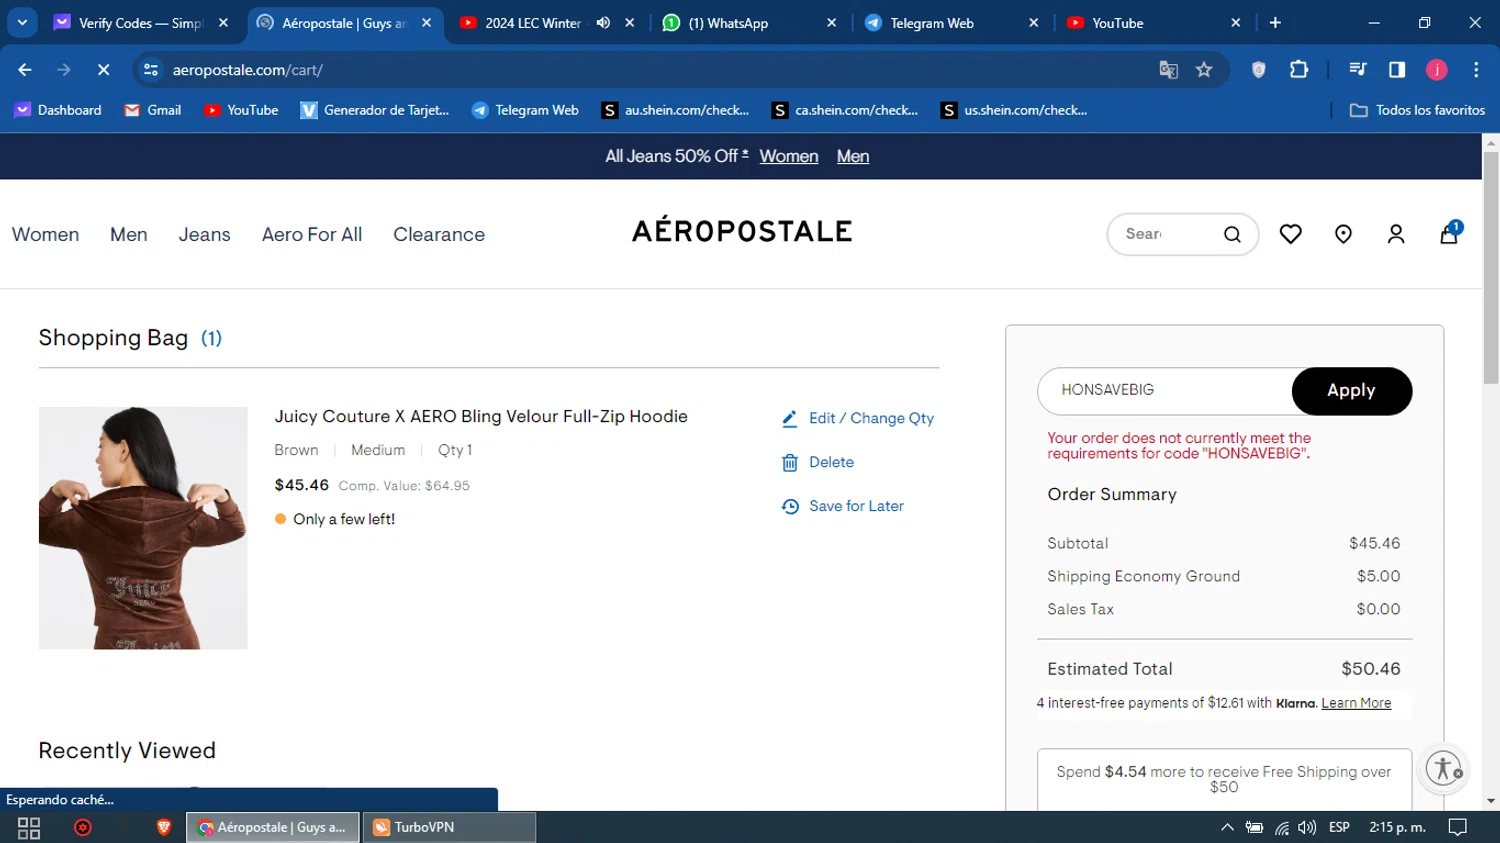Click the Men link in jeans banner
The width and height of the screenshot is (1500, 843).
853,156
